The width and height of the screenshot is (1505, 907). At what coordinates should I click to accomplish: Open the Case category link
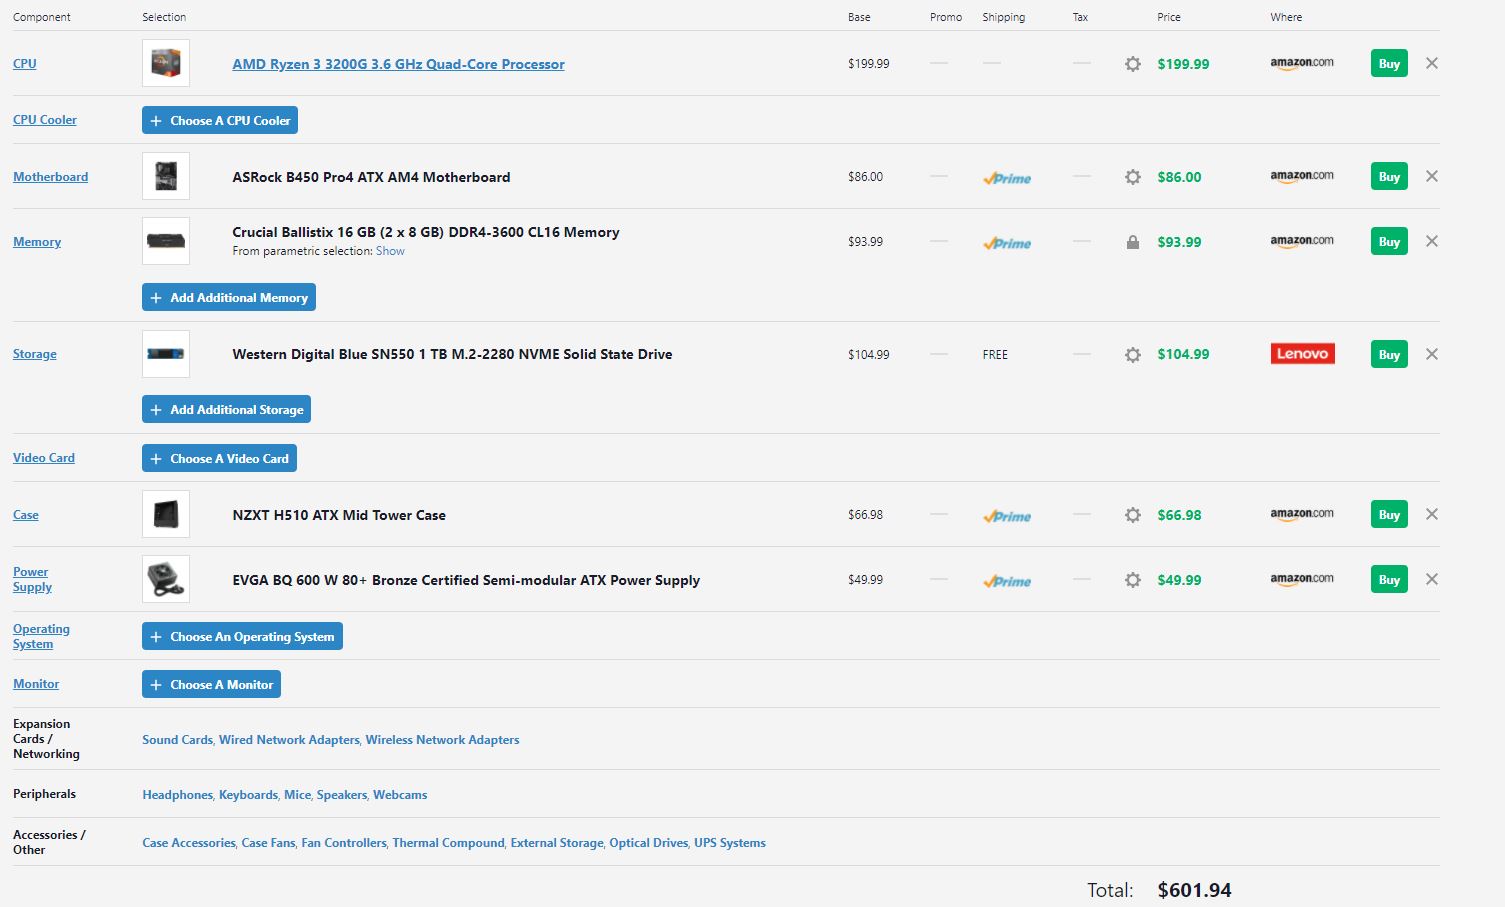pos(26,514)
